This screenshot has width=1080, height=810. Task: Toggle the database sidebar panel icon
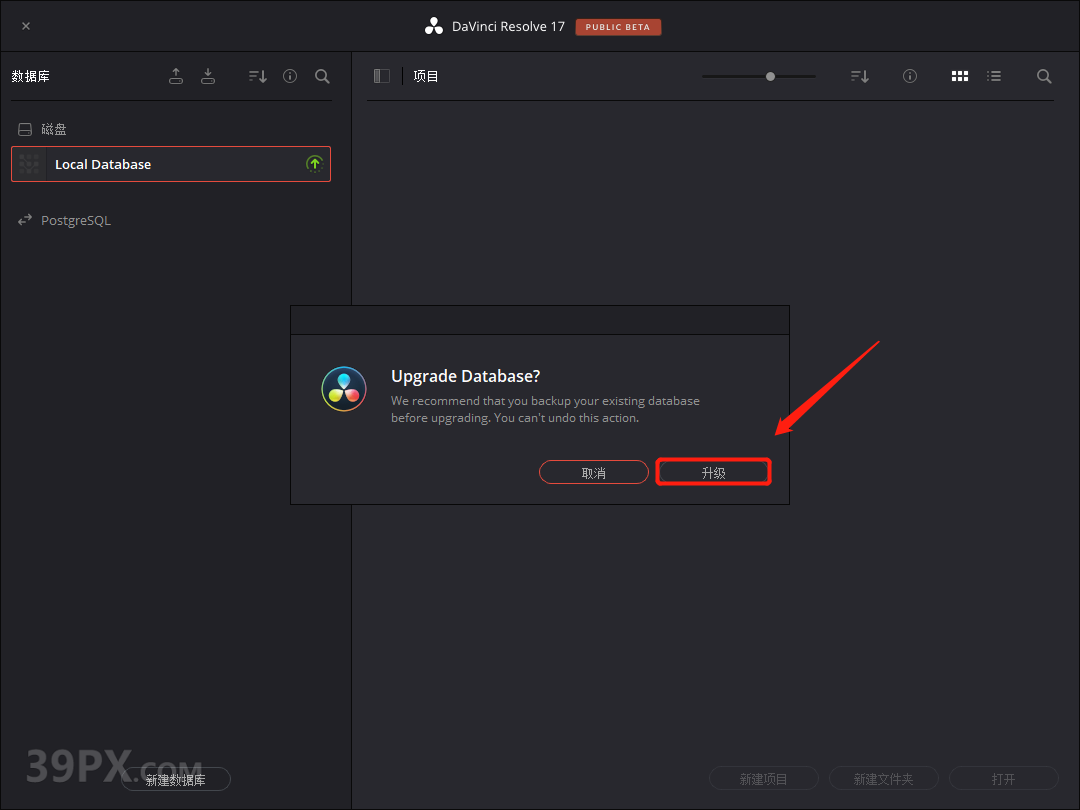click(x=382, y=76)
